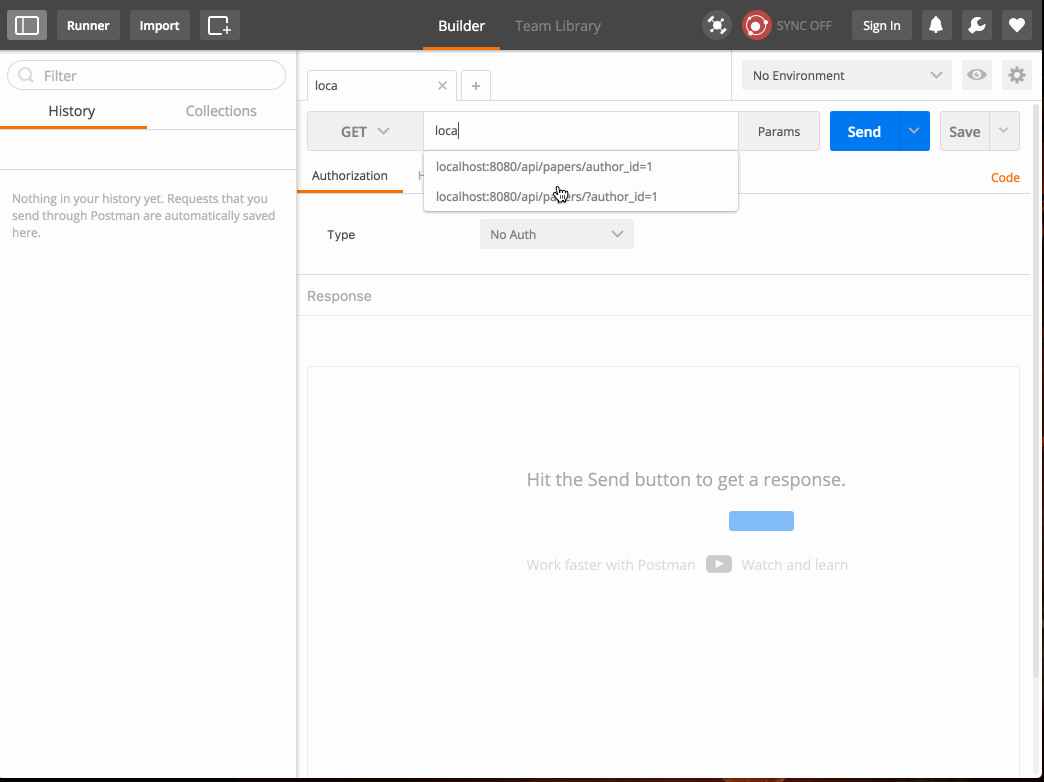The width and height of the screenshot is (1044, 782).
Task: Click the Import button
Action: pyautogui.click(x=159, y=25)
